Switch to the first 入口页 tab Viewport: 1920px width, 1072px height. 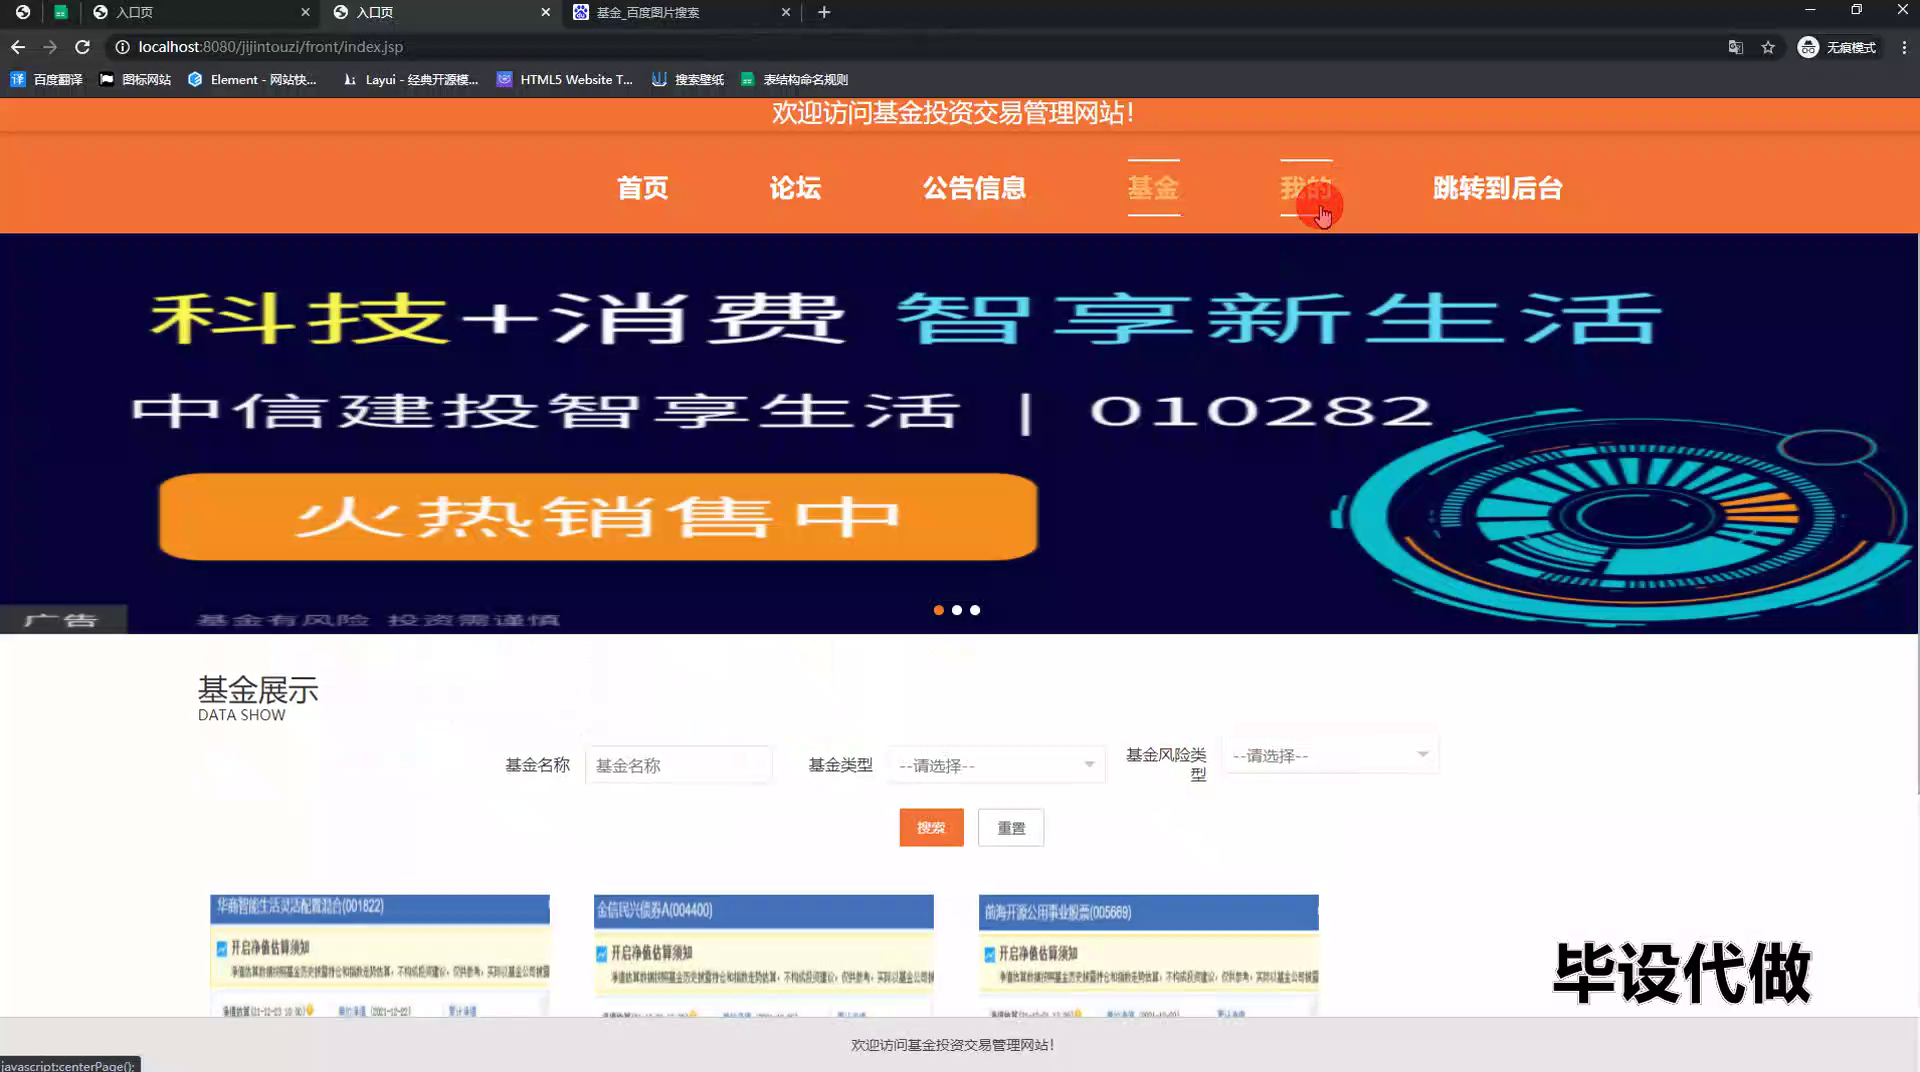200,12
